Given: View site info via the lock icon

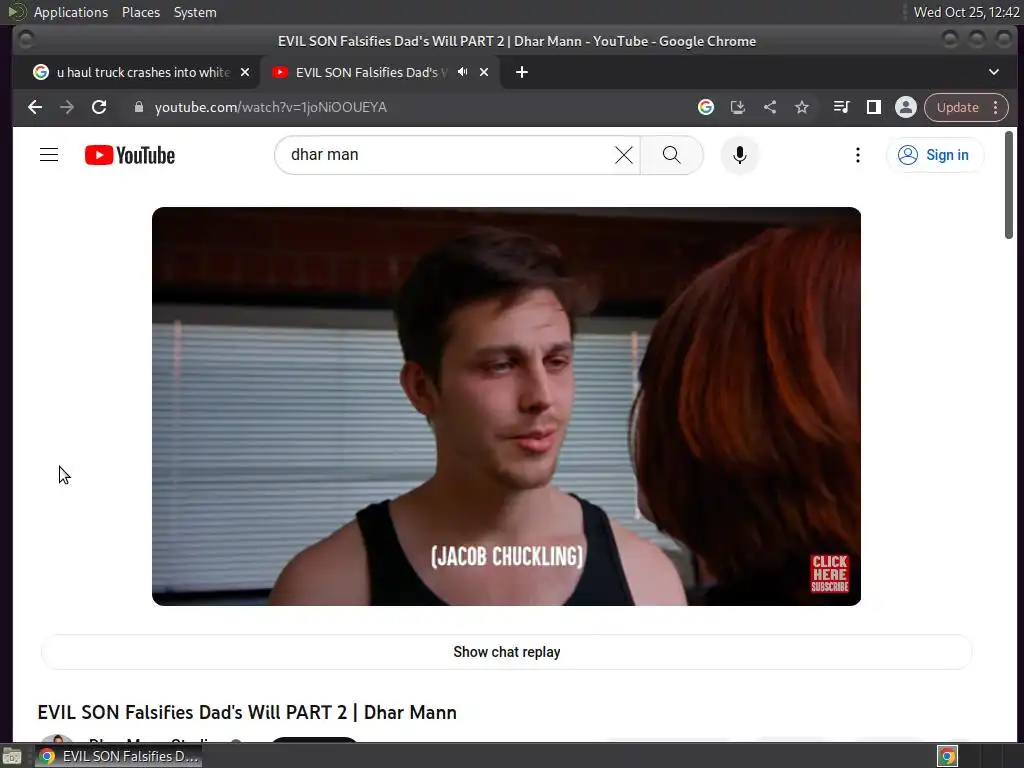Looking at the screenshot, I should (138, 107).
